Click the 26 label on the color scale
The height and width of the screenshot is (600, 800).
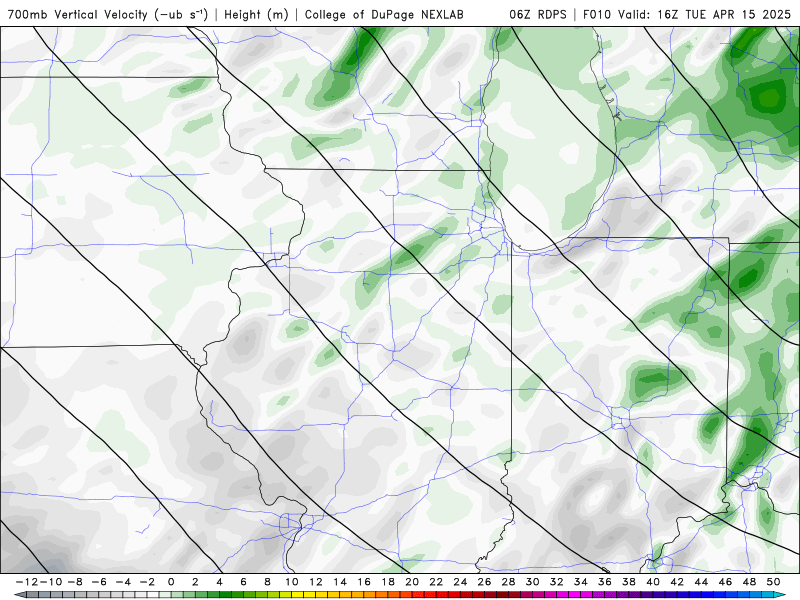(x=484, y=582)
